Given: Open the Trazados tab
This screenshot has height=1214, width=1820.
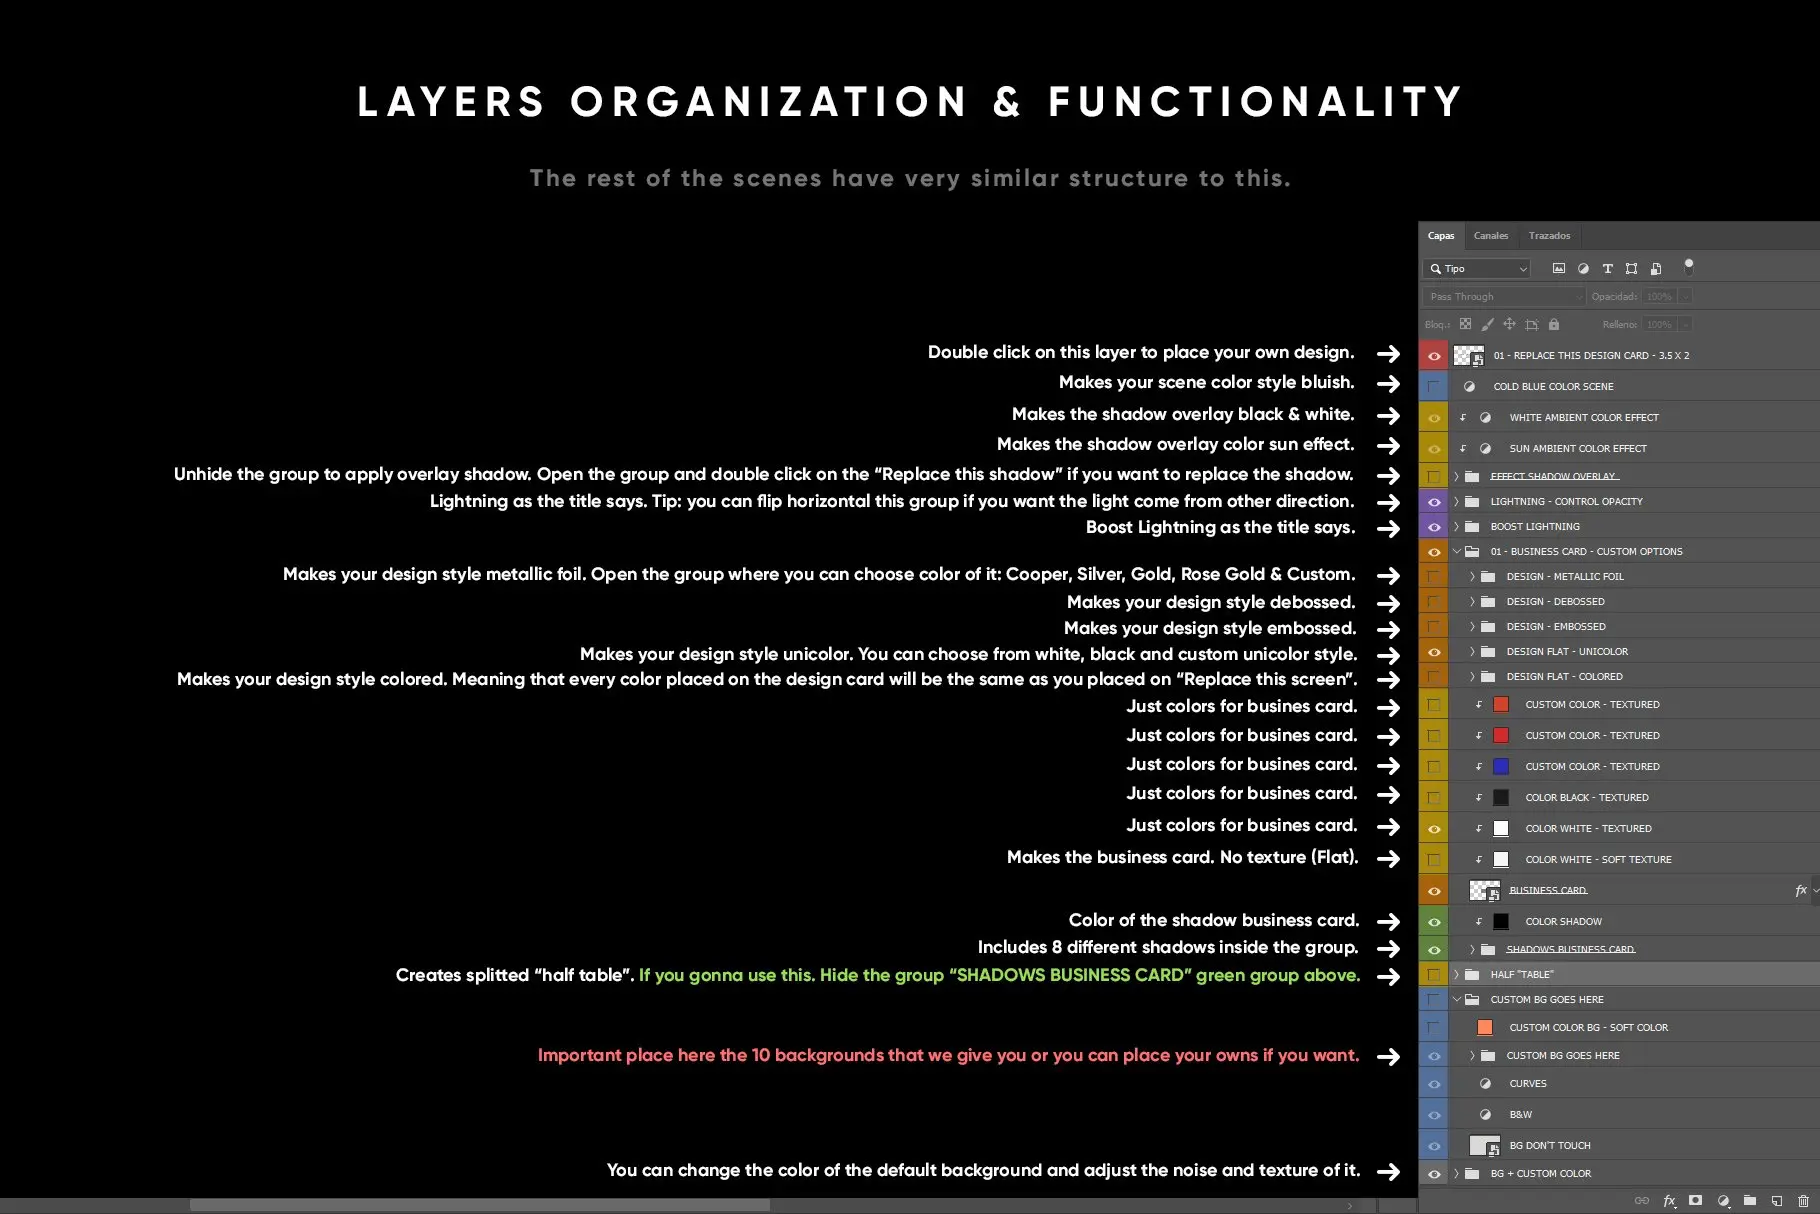Looking at the screenshot, I should coord(1549,236).
